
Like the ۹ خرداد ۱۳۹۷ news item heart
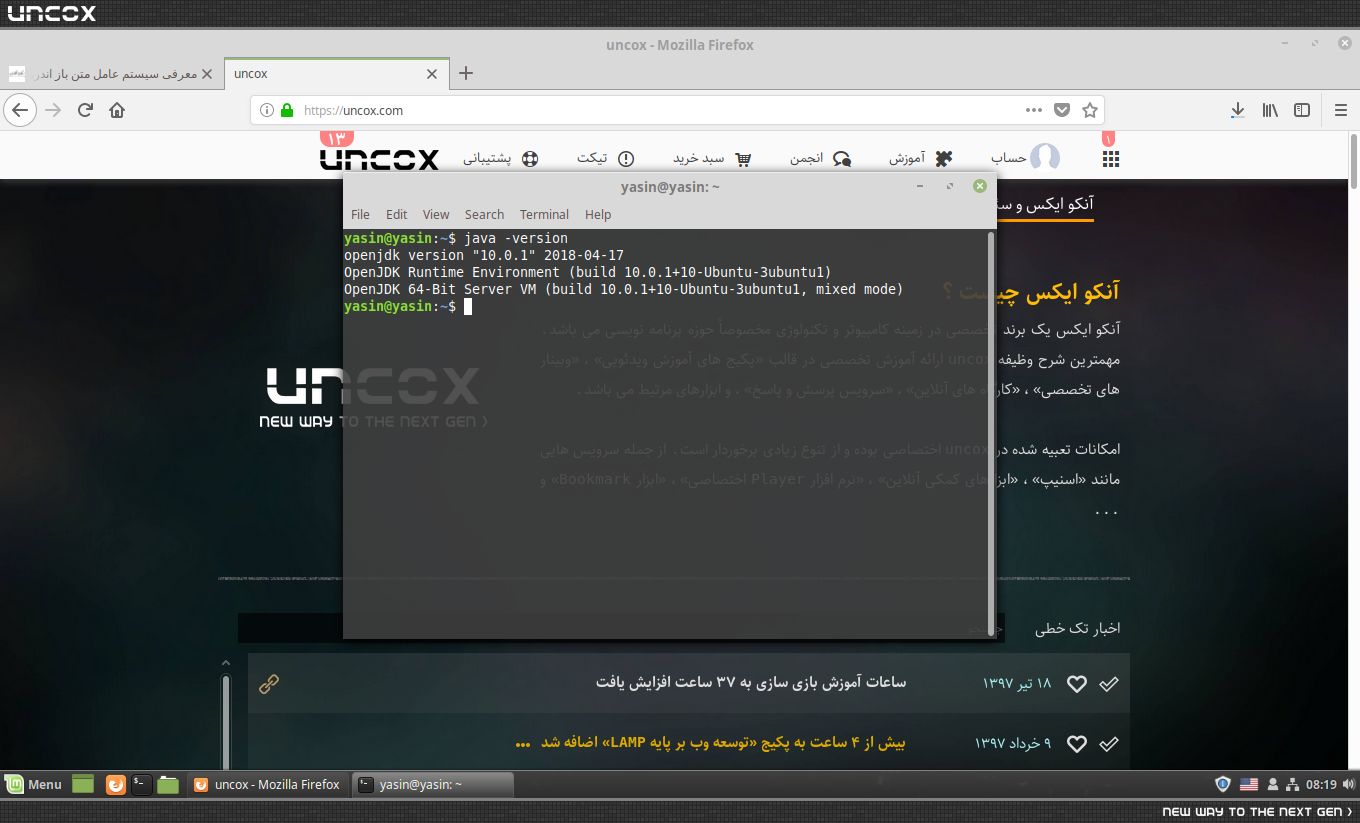point(1077,744)
